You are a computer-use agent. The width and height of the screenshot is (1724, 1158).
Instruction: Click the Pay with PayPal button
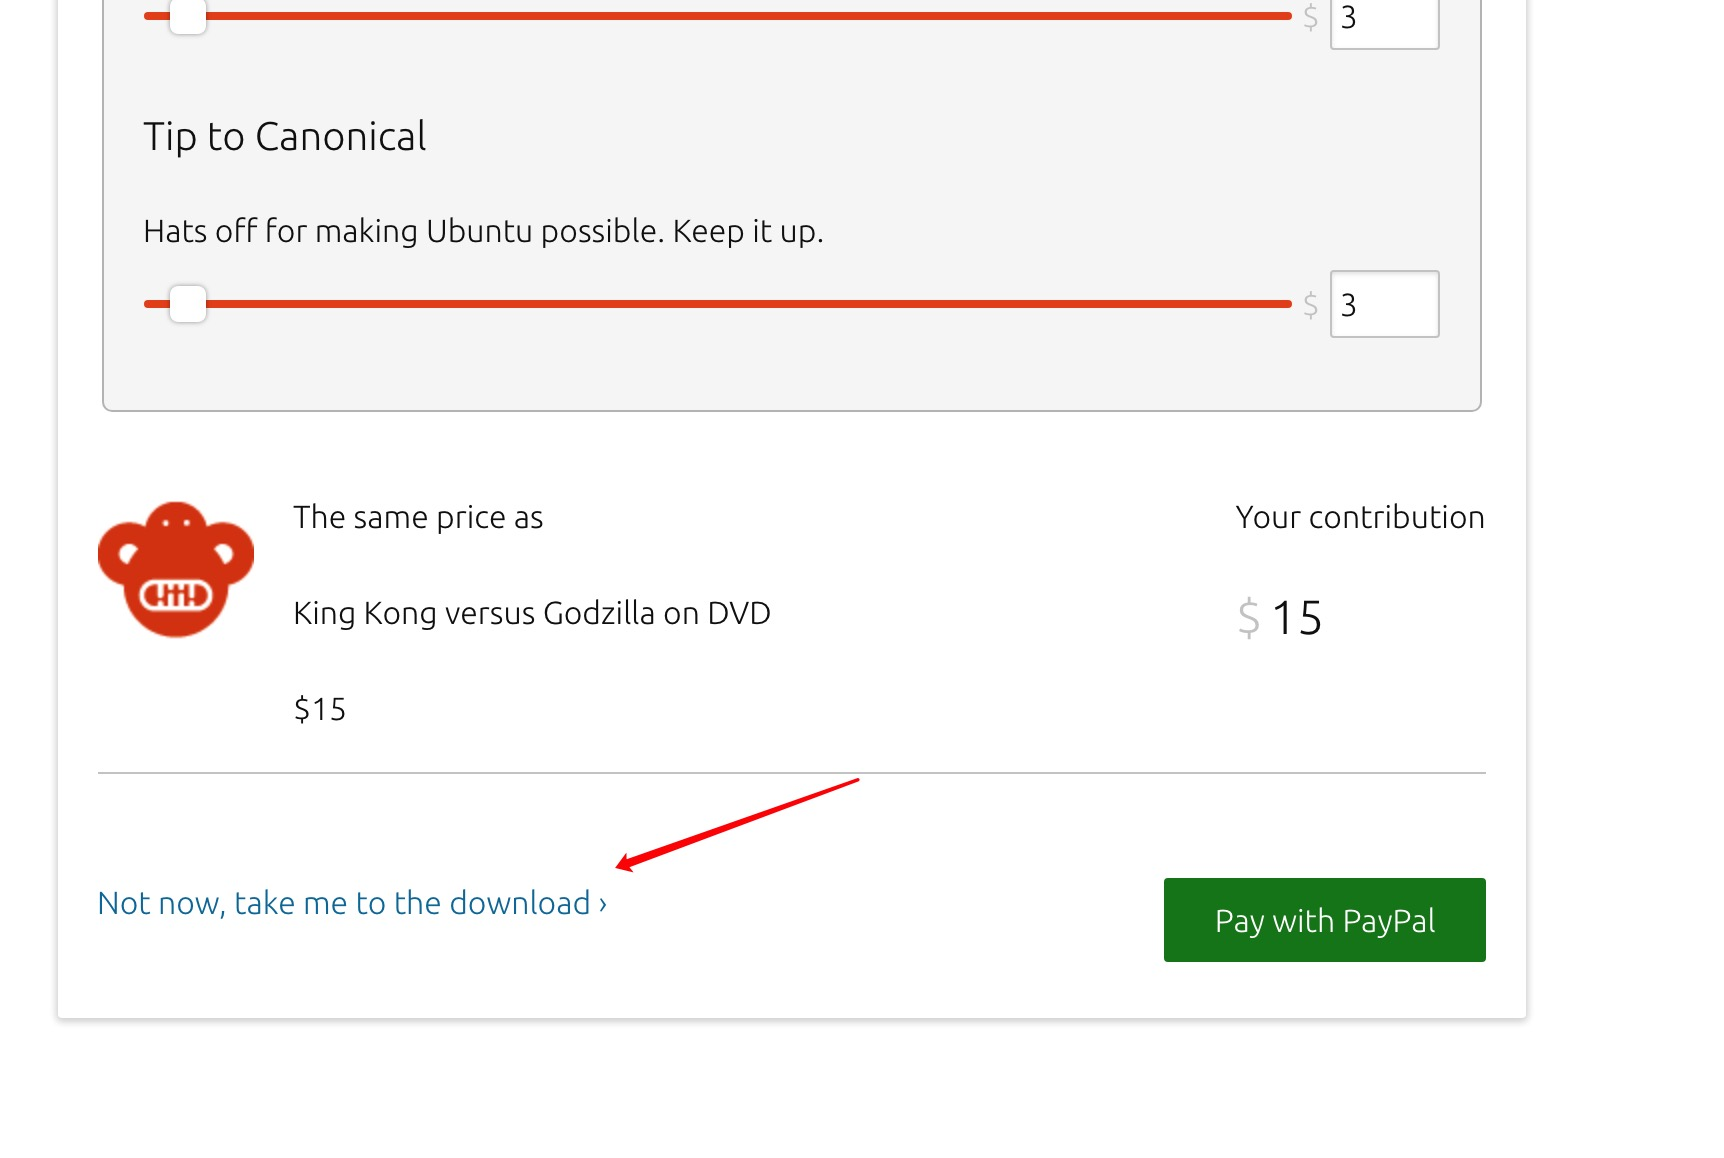coord(1324,920)
